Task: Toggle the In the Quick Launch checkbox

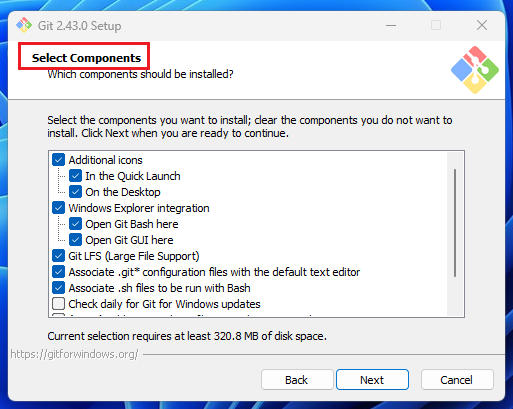Action: [75, 176]
